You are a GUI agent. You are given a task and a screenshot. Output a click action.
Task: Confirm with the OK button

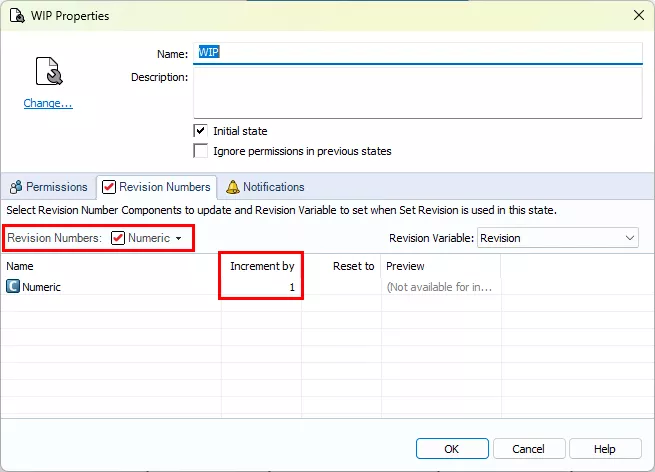[452, 449]
